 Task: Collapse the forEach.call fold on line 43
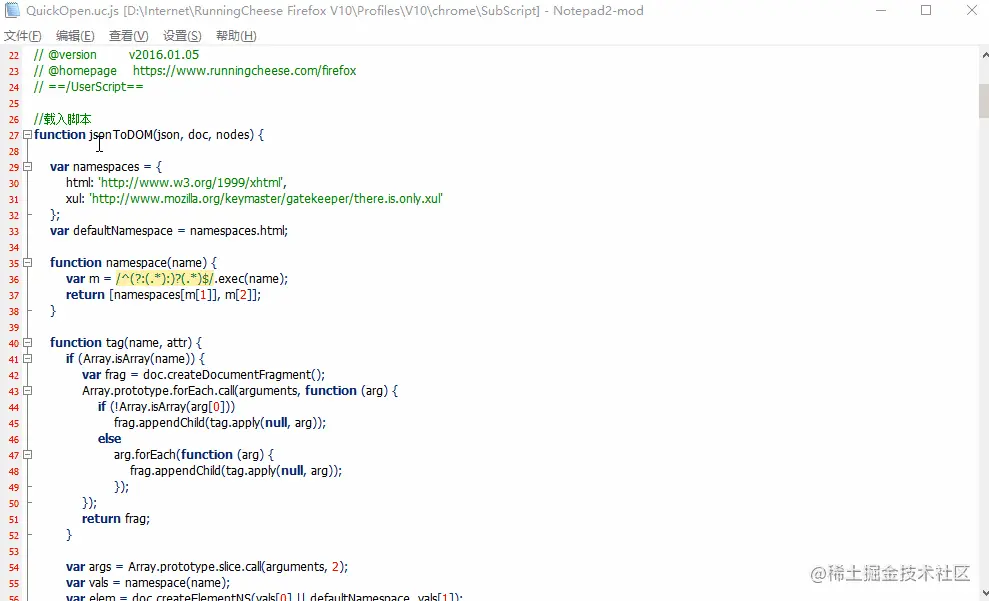click(x=27, y=391)
